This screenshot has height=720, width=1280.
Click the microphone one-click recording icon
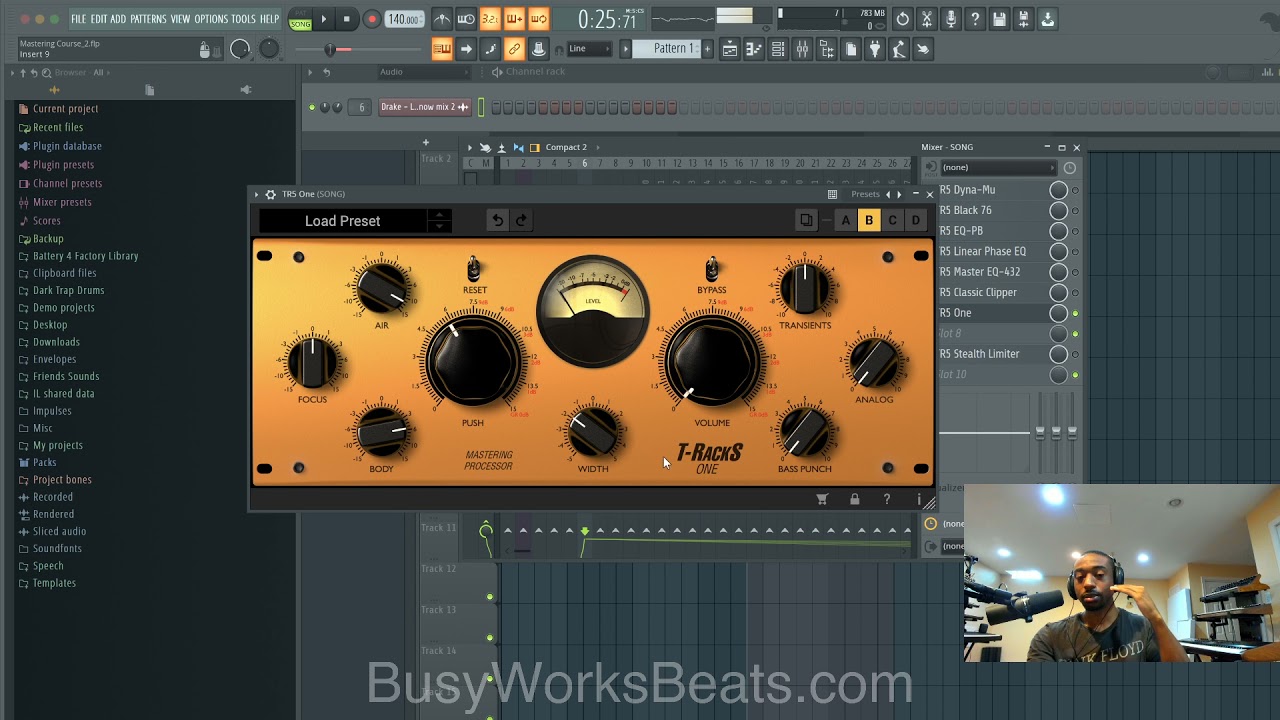tap(951, 19)
